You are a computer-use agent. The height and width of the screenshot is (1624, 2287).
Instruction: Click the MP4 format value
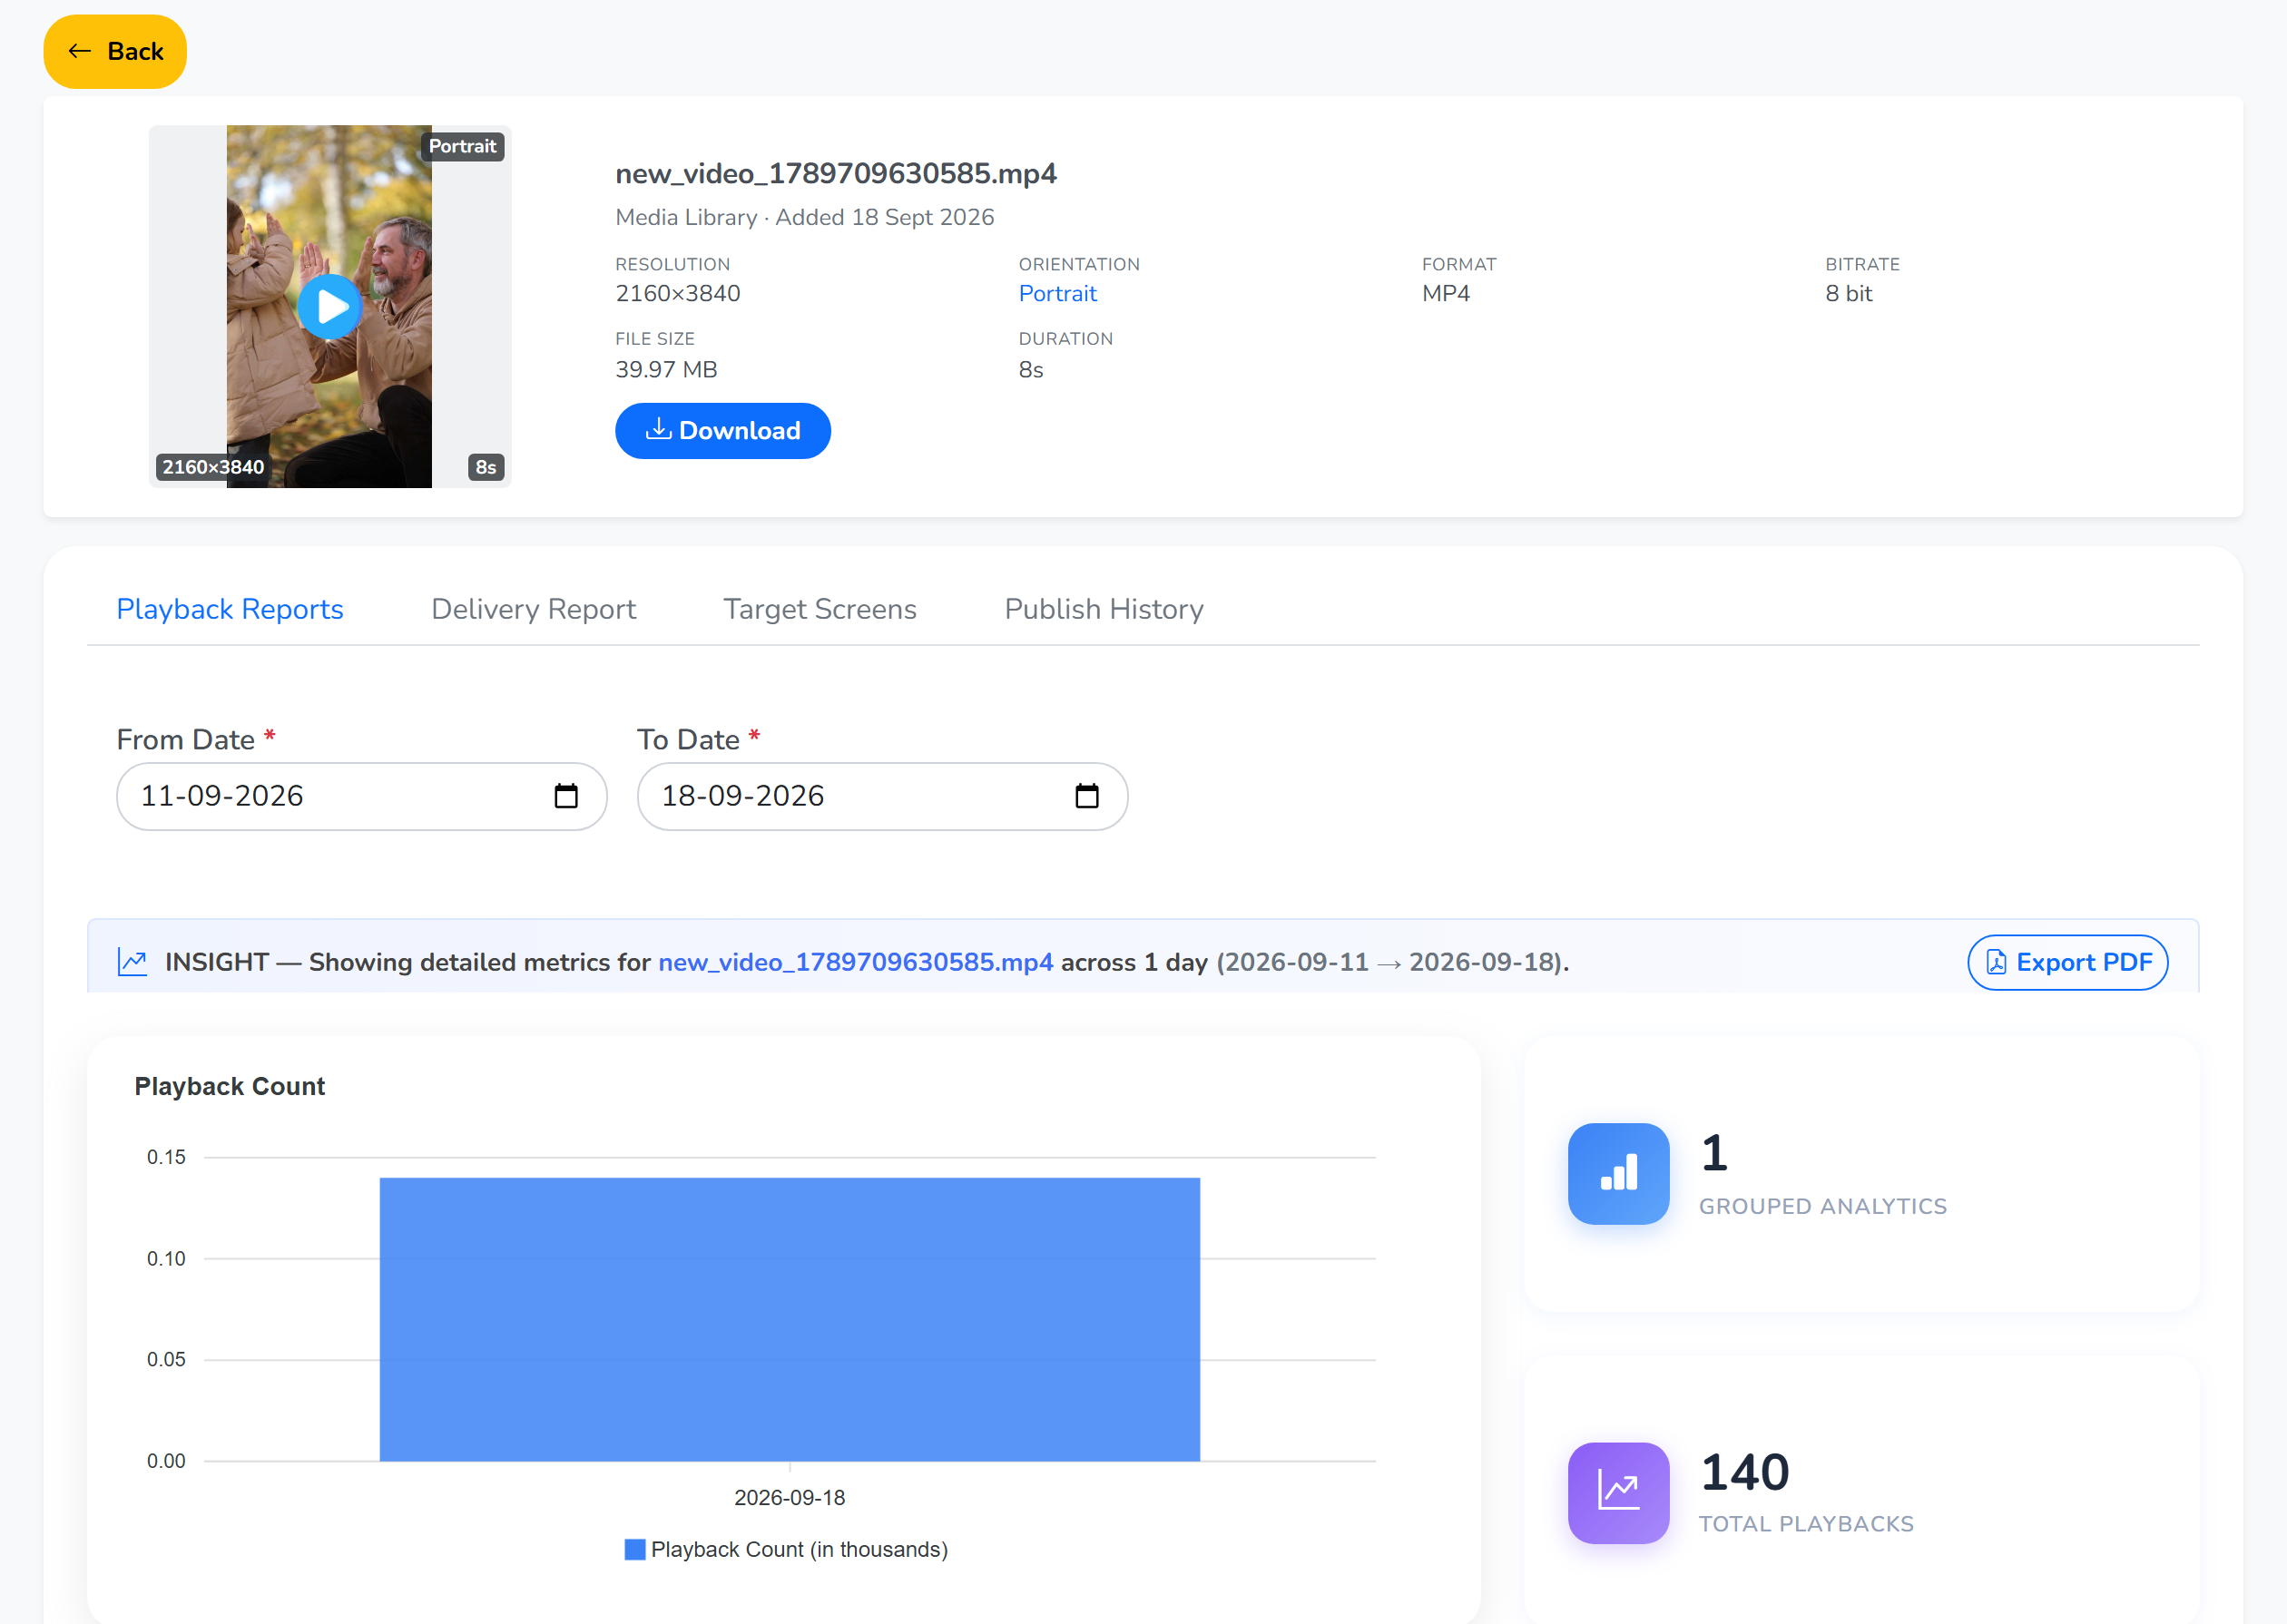(x=1446, y=294)
